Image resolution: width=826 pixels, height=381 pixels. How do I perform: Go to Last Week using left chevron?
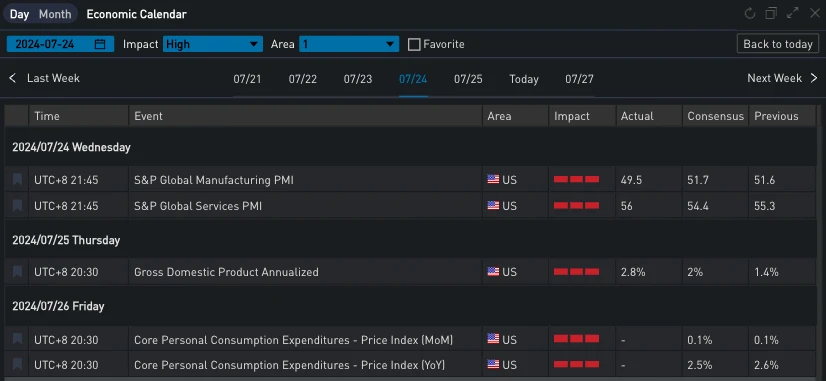pyautogui.click(x=13, y=79)
